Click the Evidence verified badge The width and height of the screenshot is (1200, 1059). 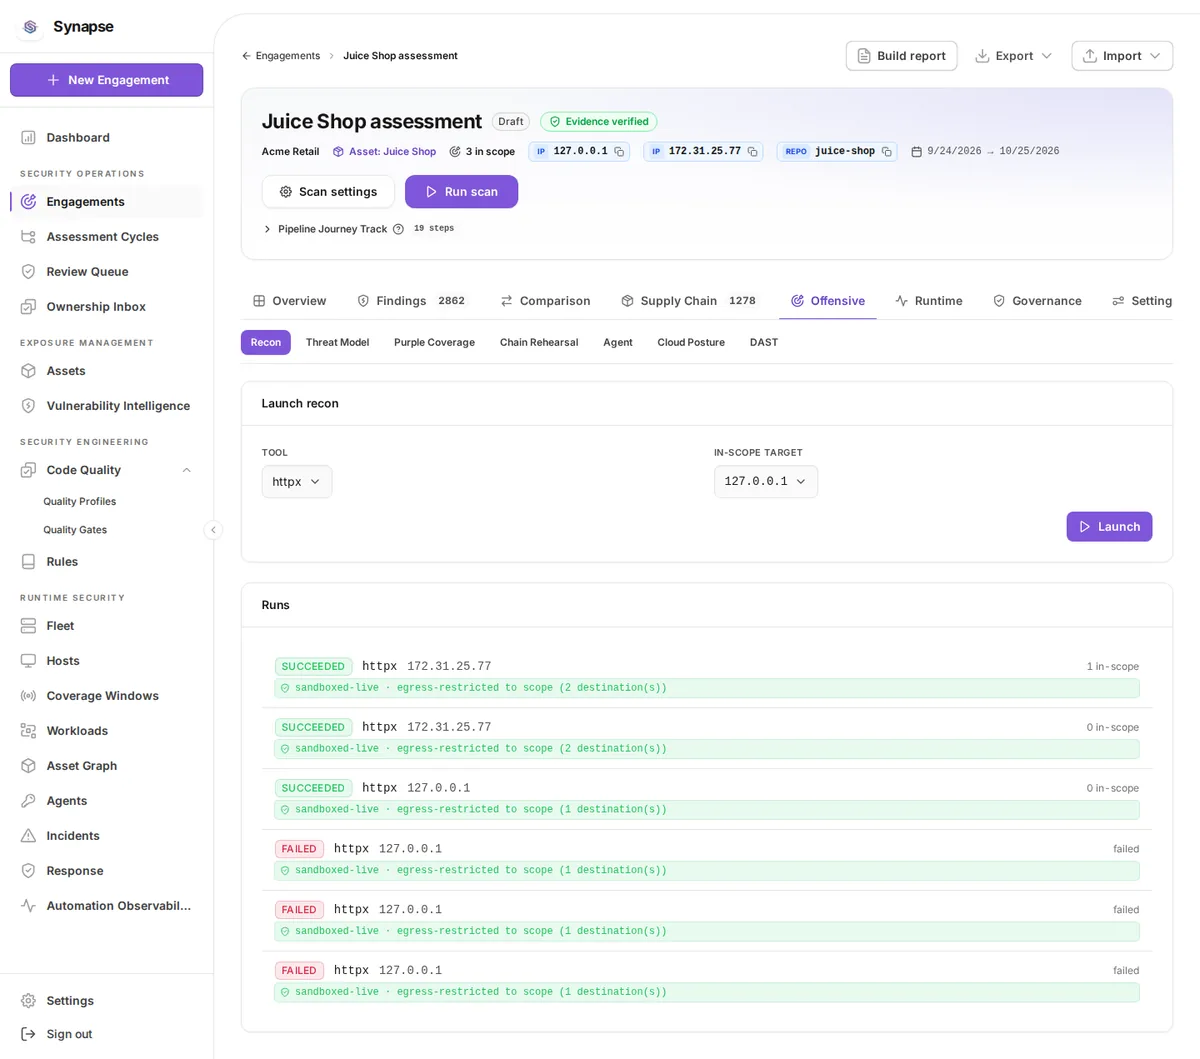pos(598,122)
